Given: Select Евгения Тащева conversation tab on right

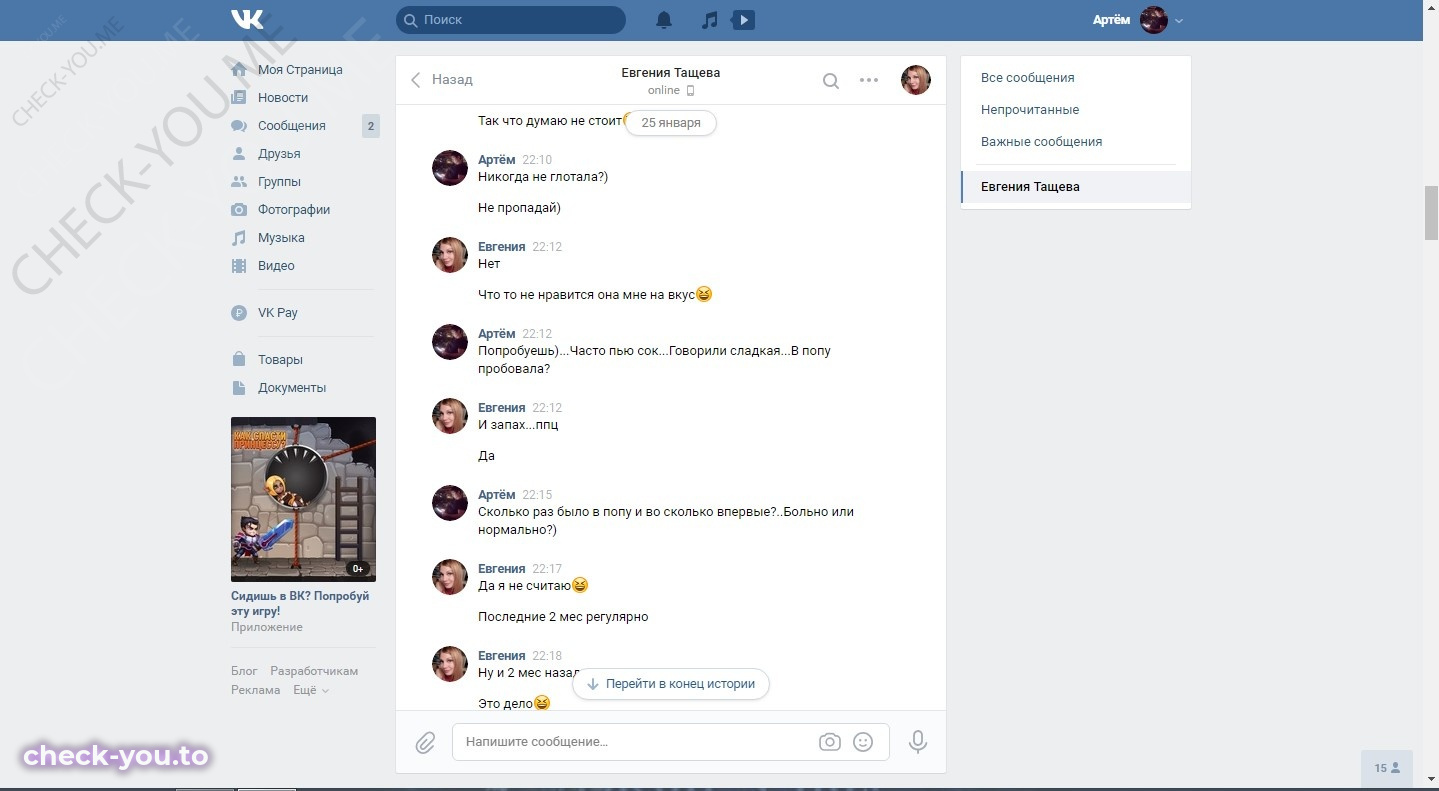Looking at the screenshot, I should [x=1076, y=187].
